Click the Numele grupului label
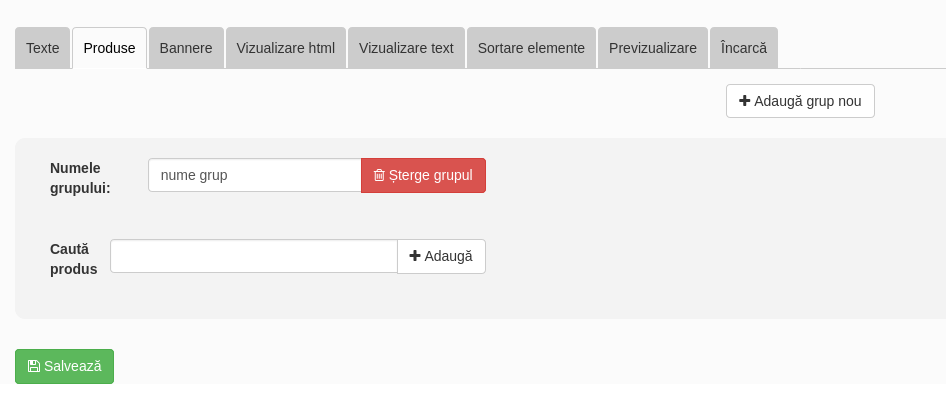Screen dimensions: 946x403 tap(80, 178)
